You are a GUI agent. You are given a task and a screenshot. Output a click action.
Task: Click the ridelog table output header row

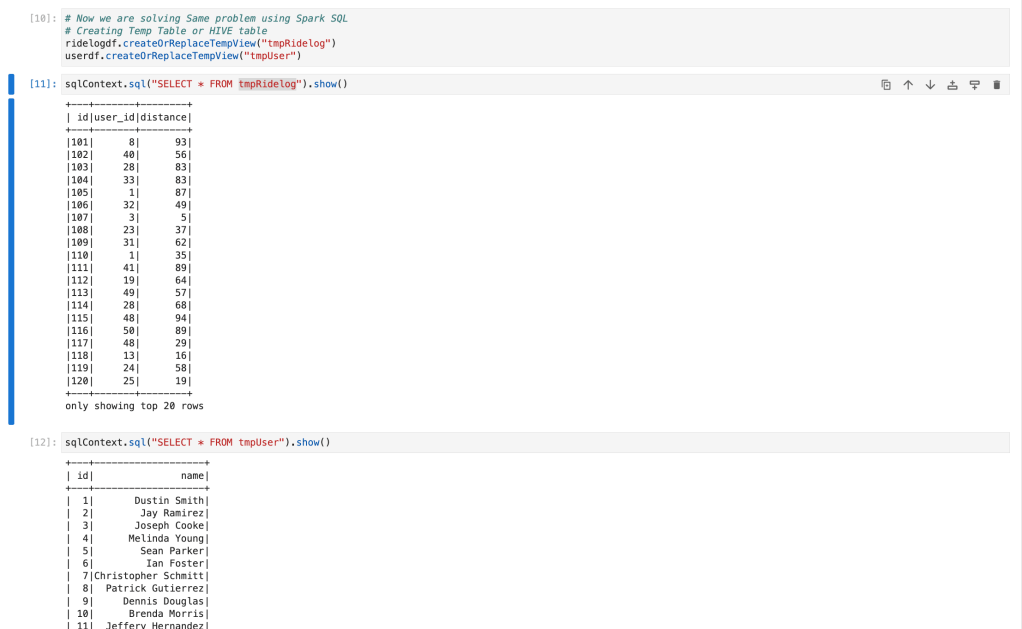click(x=128, y=117)
